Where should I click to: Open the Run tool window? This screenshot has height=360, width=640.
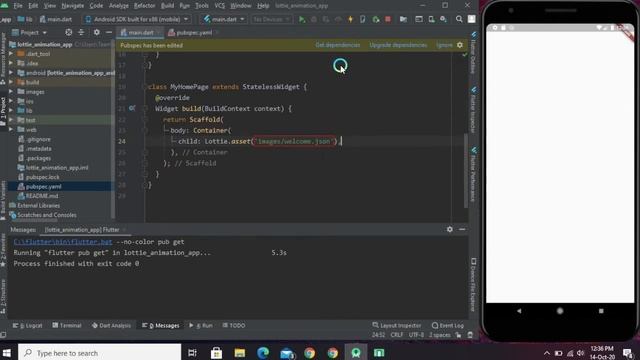coord(201,325)
